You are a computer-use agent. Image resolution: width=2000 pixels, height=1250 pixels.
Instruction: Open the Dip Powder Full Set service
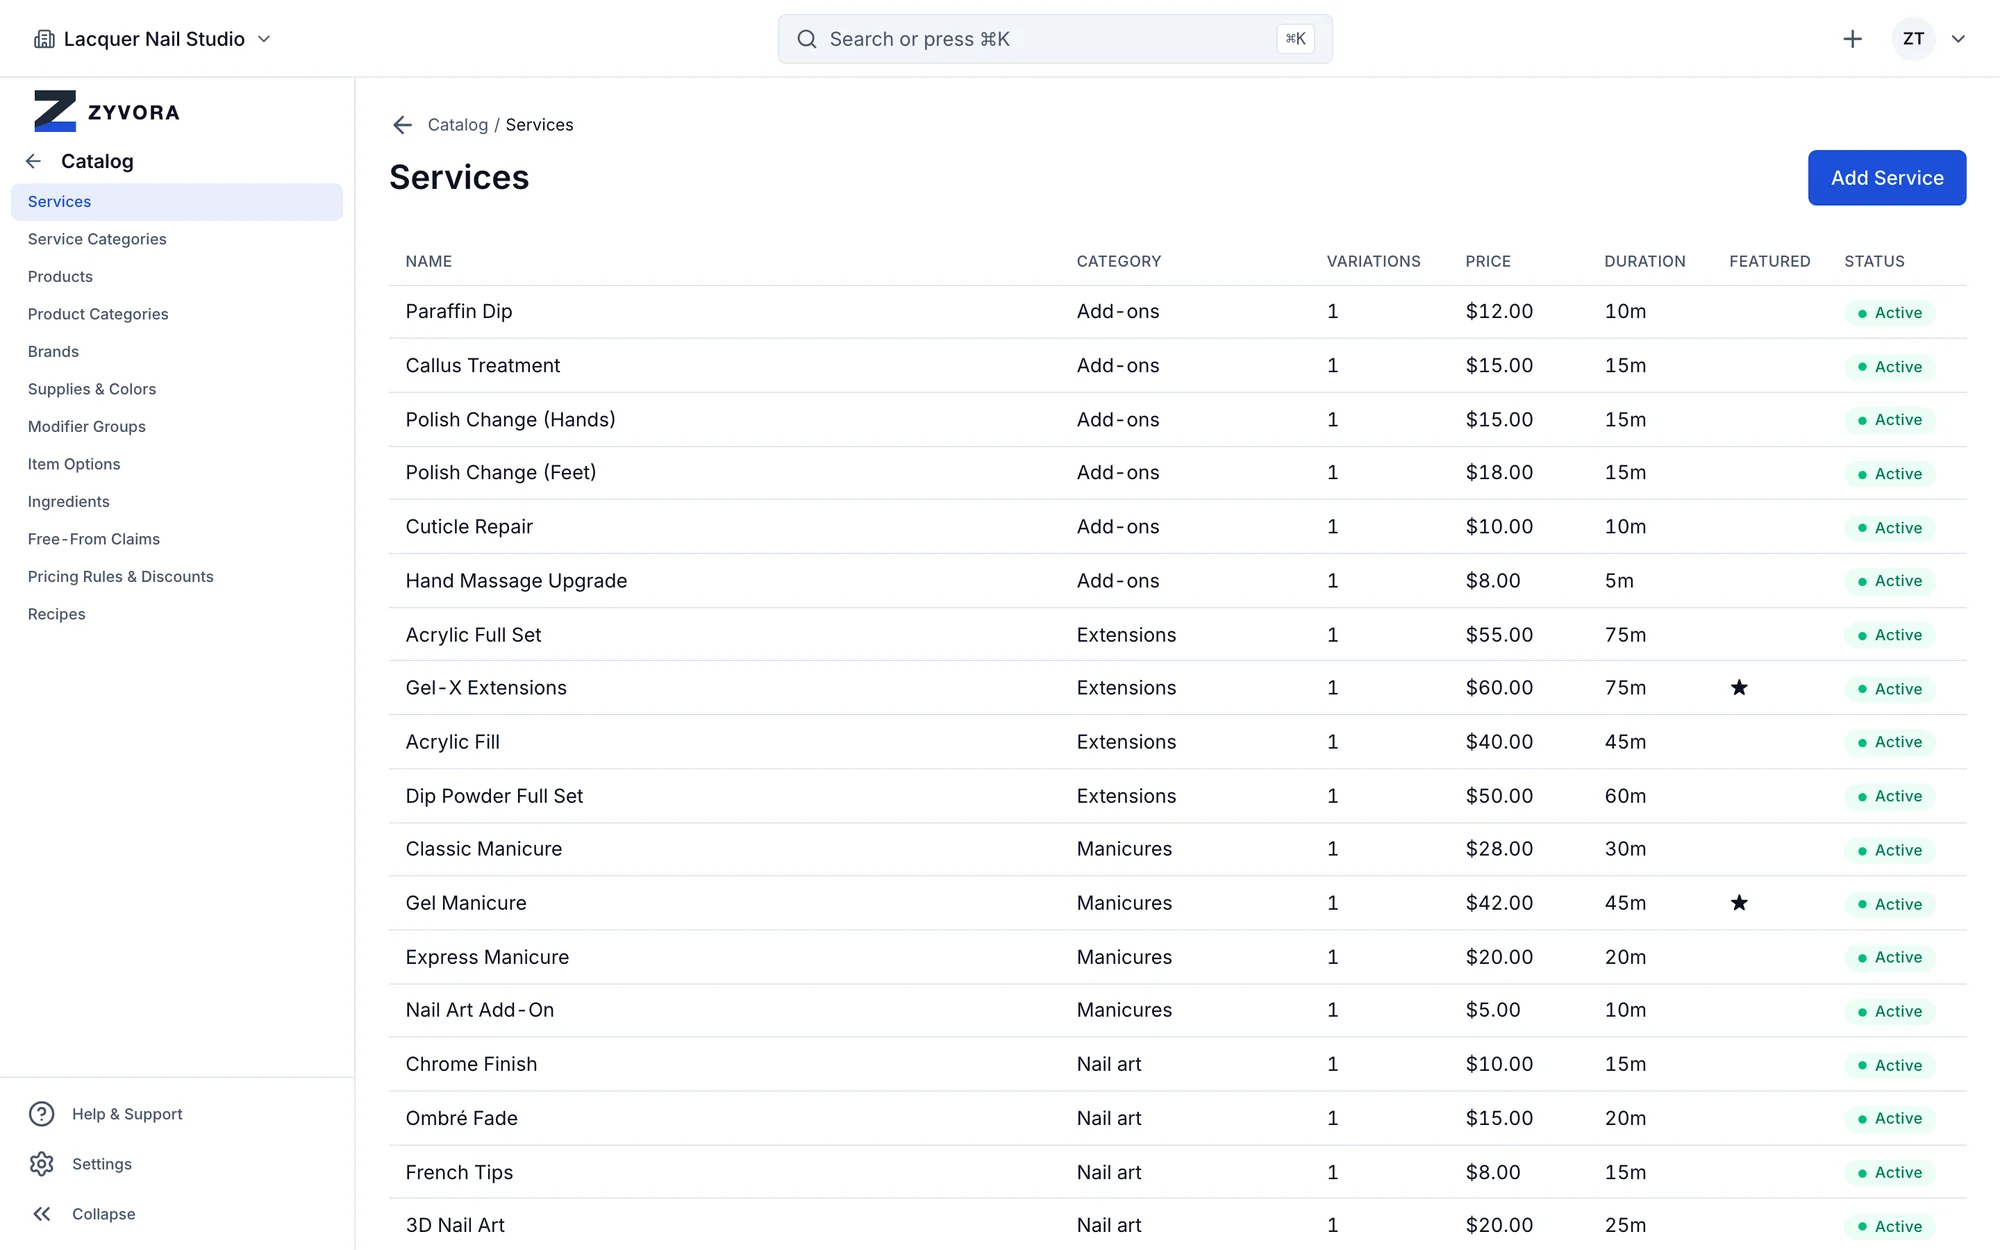pos(494,796)
